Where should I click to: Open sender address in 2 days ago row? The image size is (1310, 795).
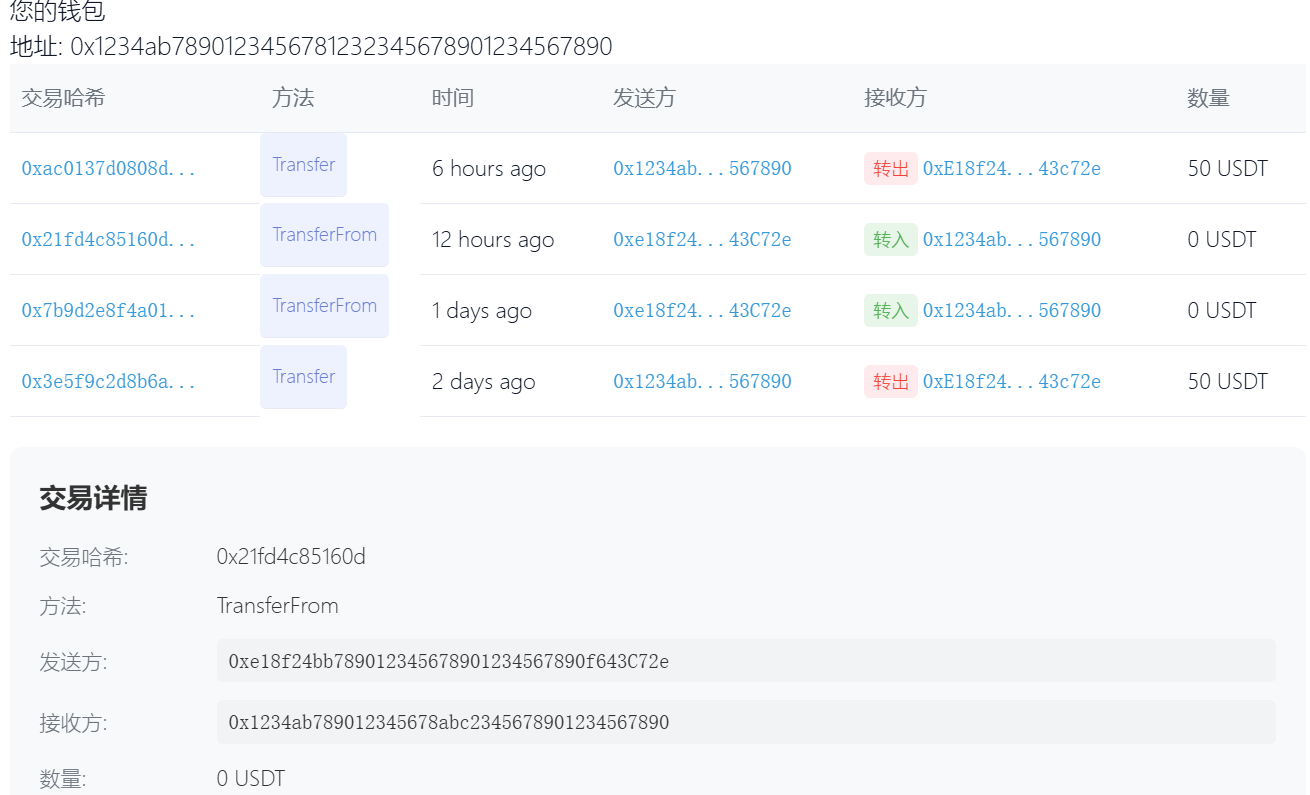pyautogui.click(x=702, y=381)
